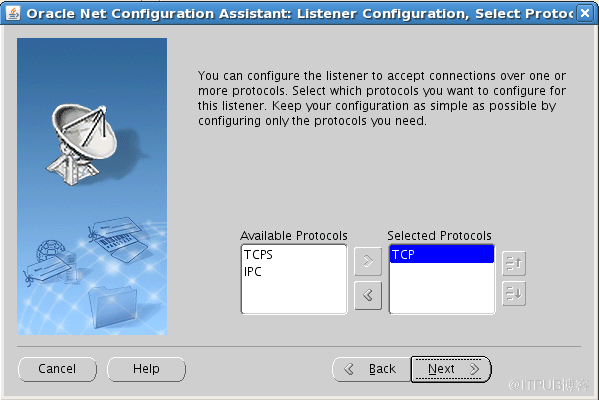Select TCP in Selected Protocols
The width and height of the screenshot is (599, 400).
(442, 254)
